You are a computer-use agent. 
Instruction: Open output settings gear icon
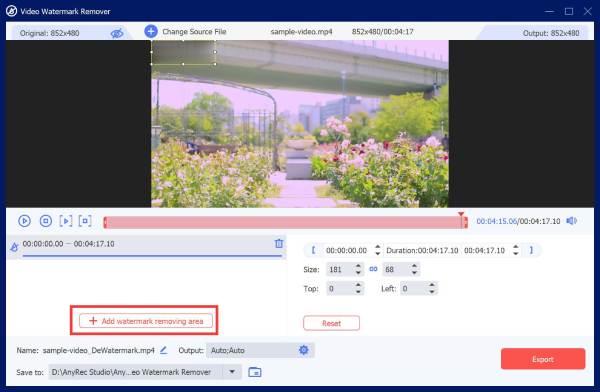pyautogui.click(x=303, y=350)
